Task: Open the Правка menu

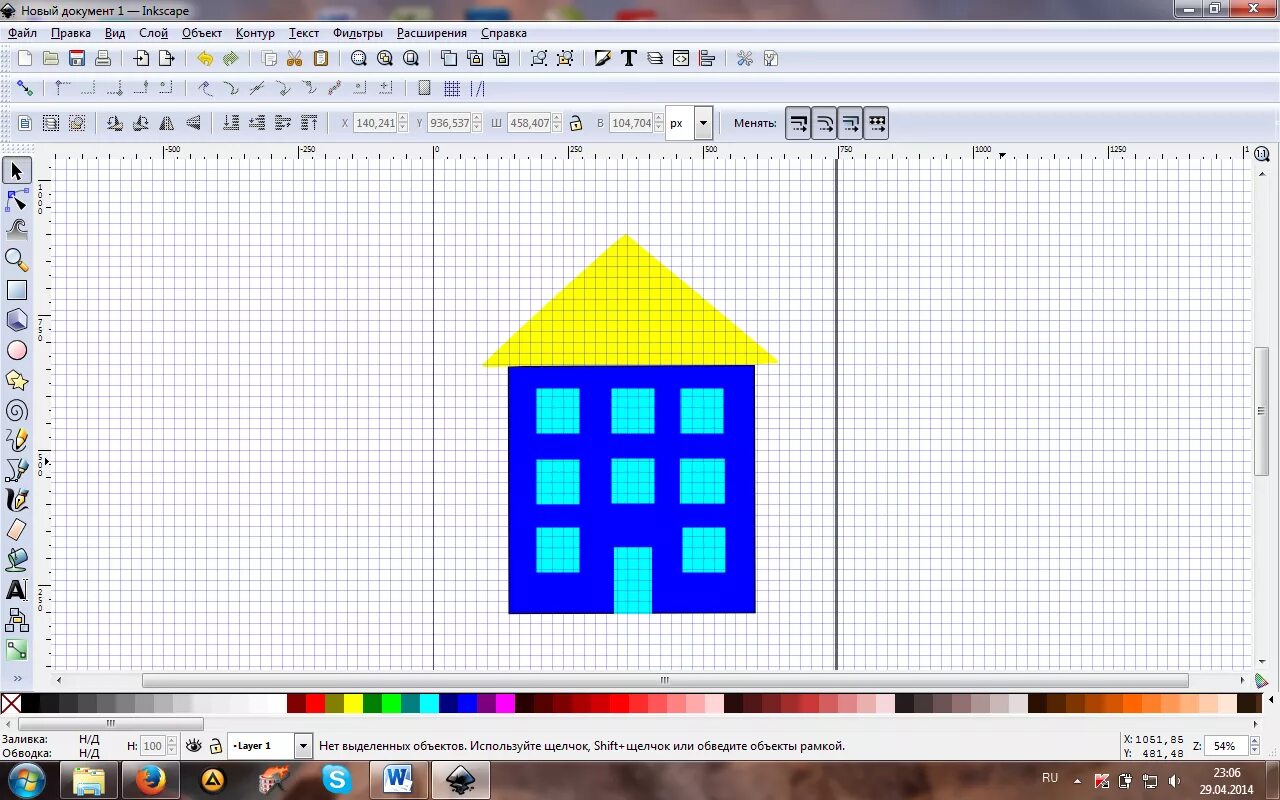Action: 71,33
